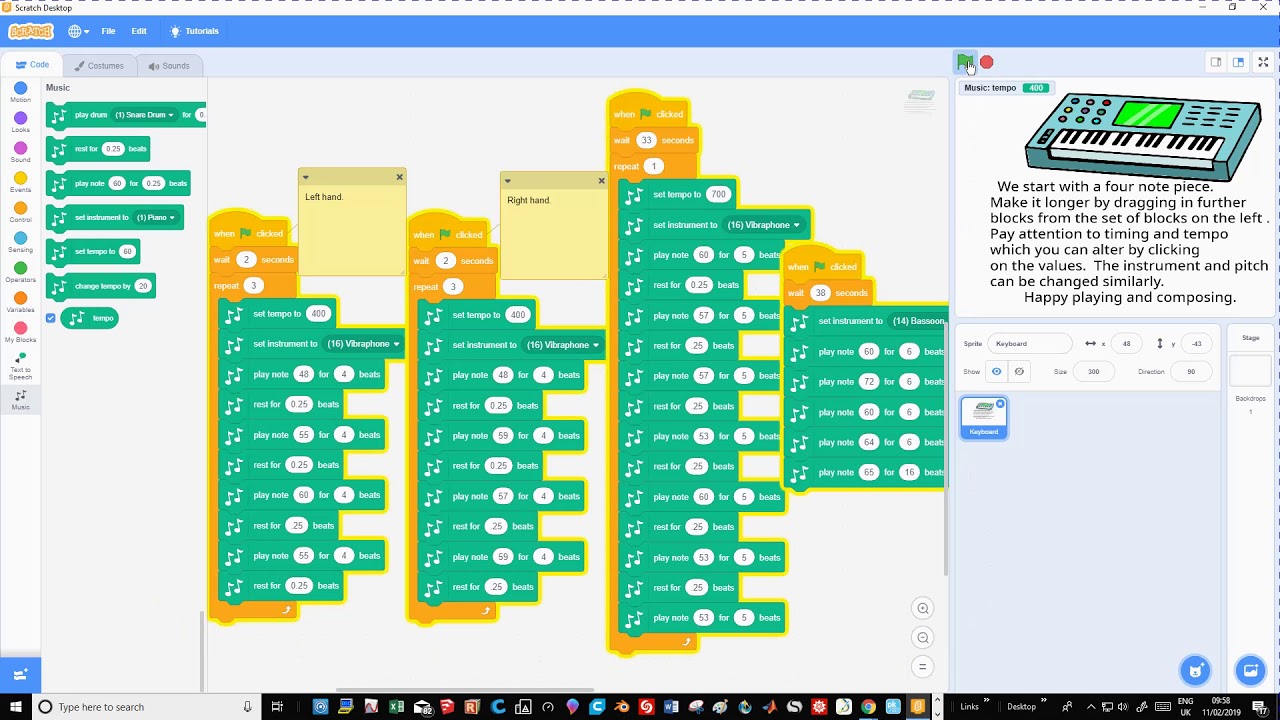Switch to the Costumes tab
The width and height of the screenshot is (1280, 720).
point(98,66)
